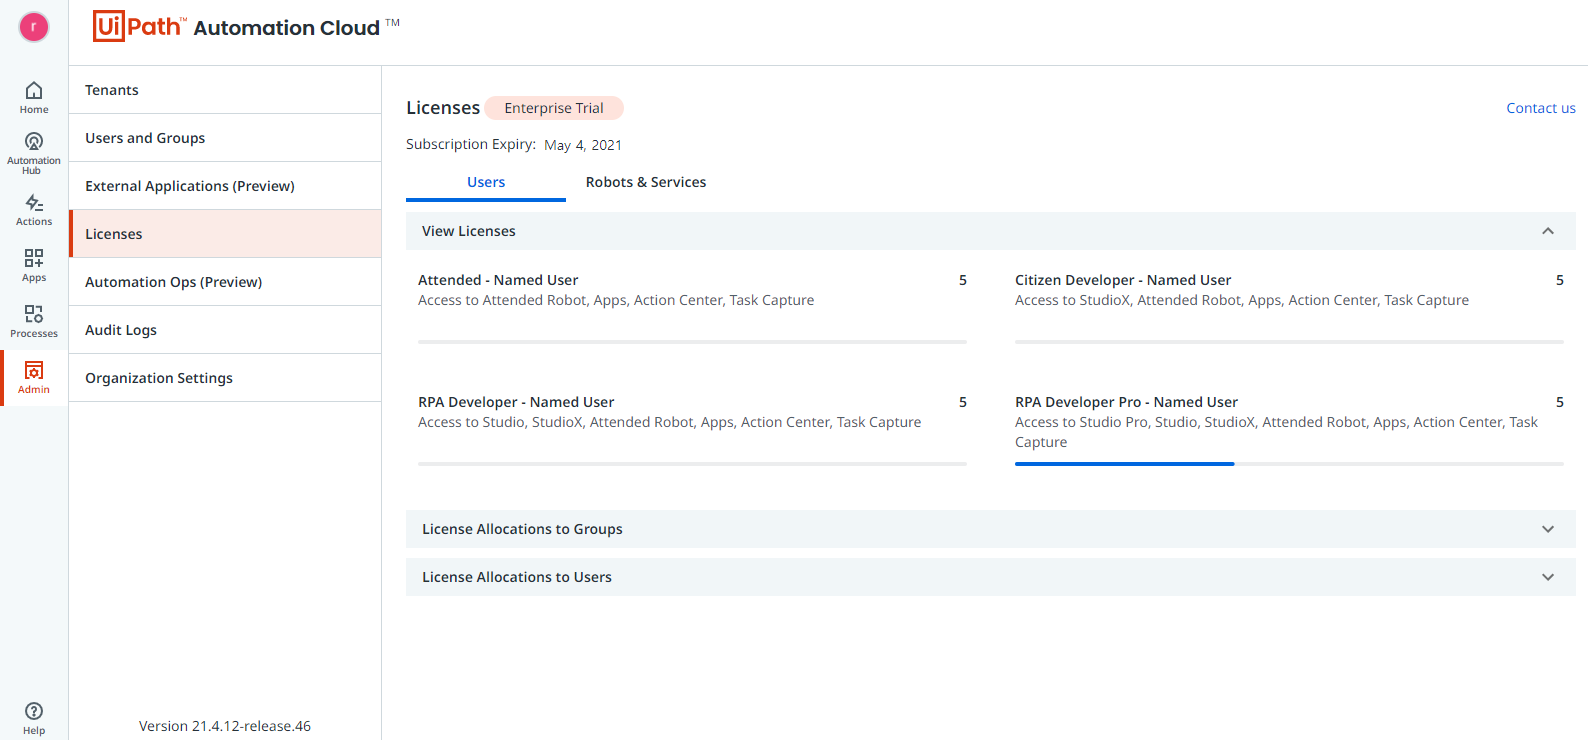Open External Applications (Preview)
Viewport: 1588px width, 740px height.
225,186
